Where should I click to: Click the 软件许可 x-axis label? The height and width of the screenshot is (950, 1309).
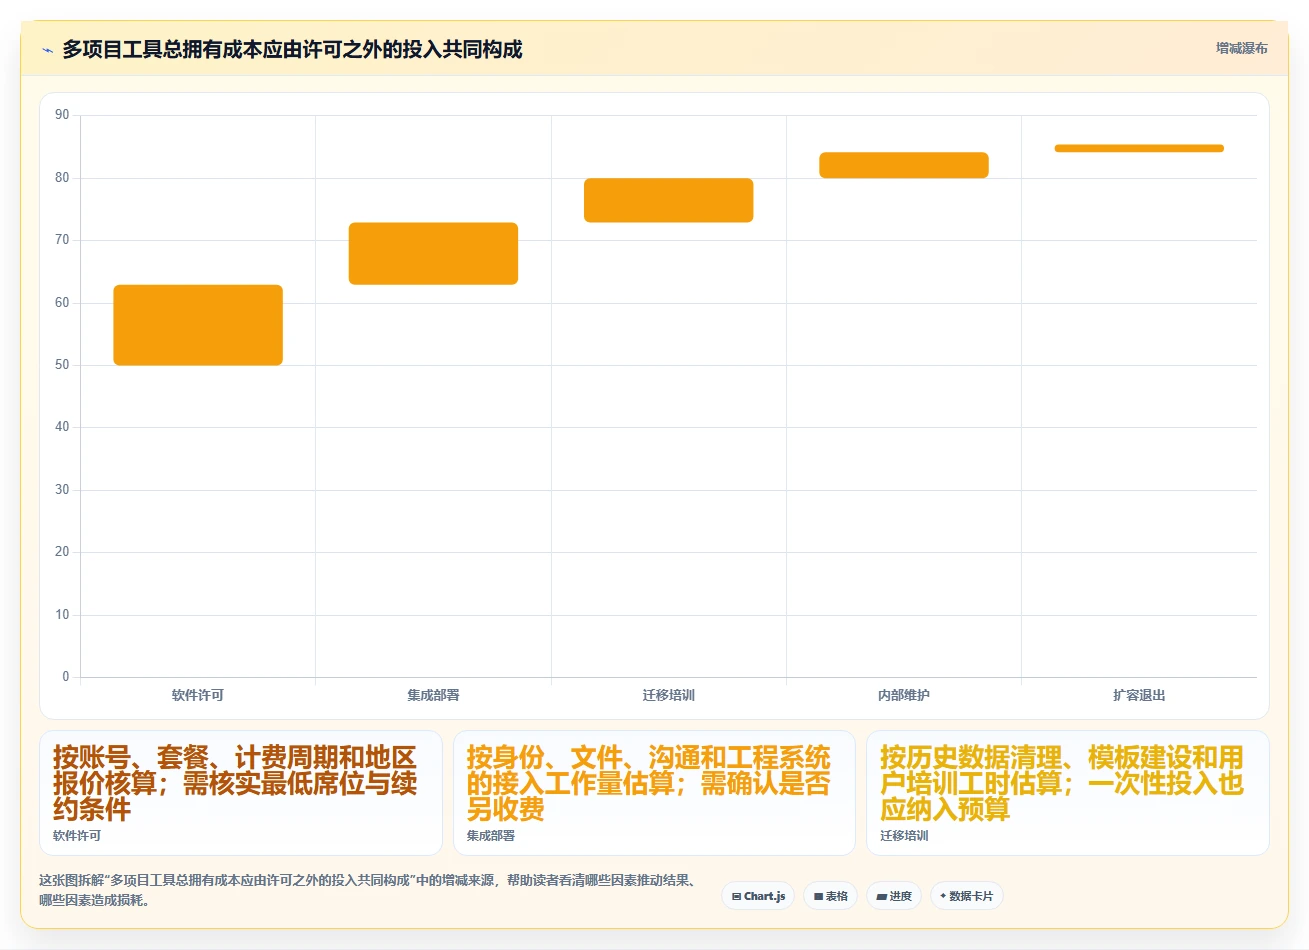198,695
